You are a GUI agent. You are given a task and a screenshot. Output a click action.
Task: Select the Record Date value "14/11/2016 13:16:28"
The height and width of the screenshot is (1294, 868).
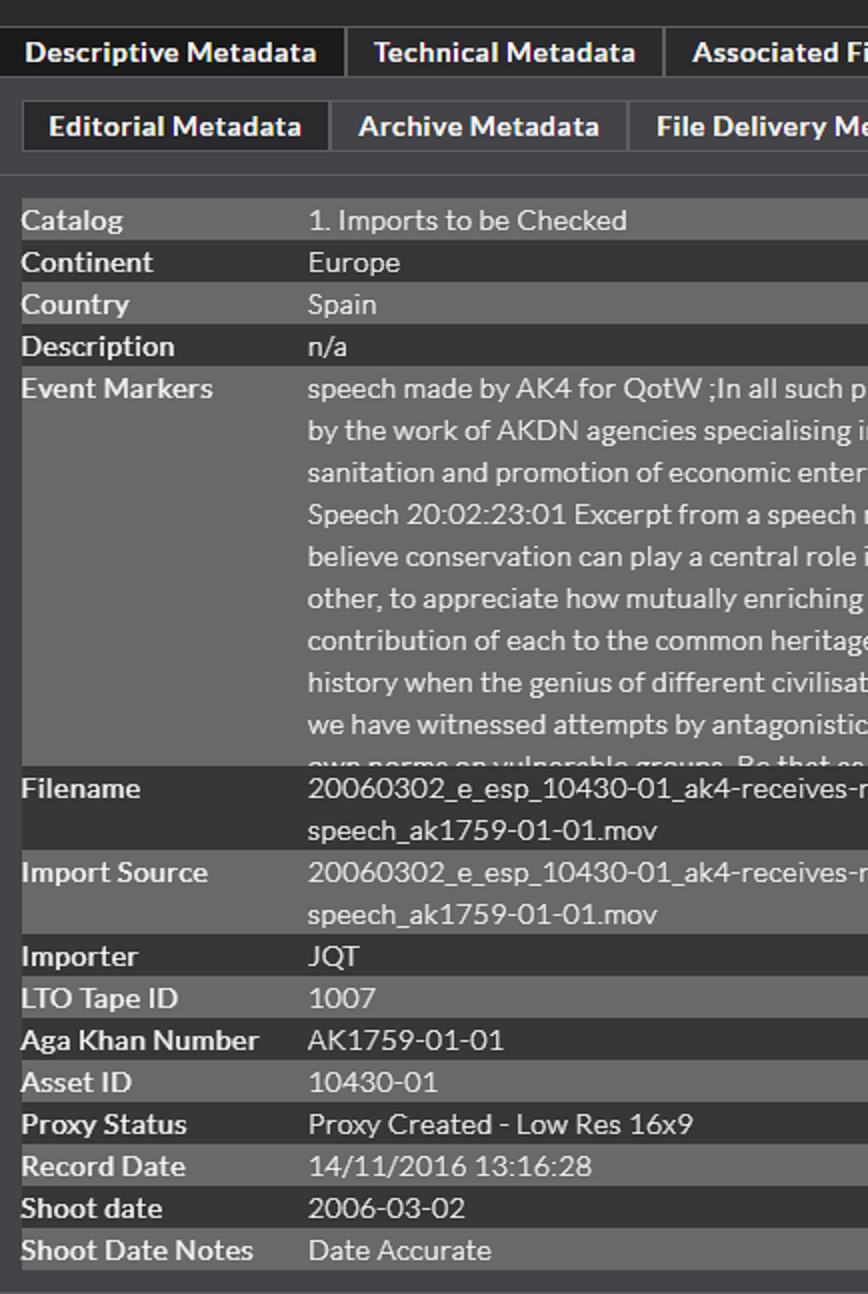pos(449,1167)
